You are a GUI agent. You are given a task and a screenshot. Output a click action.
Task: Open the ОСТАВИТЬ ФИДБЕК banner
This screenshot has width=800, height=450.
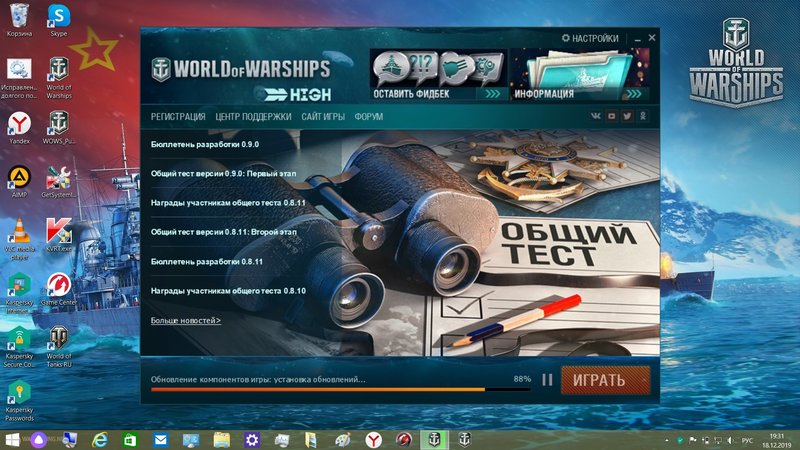(438, 74)
